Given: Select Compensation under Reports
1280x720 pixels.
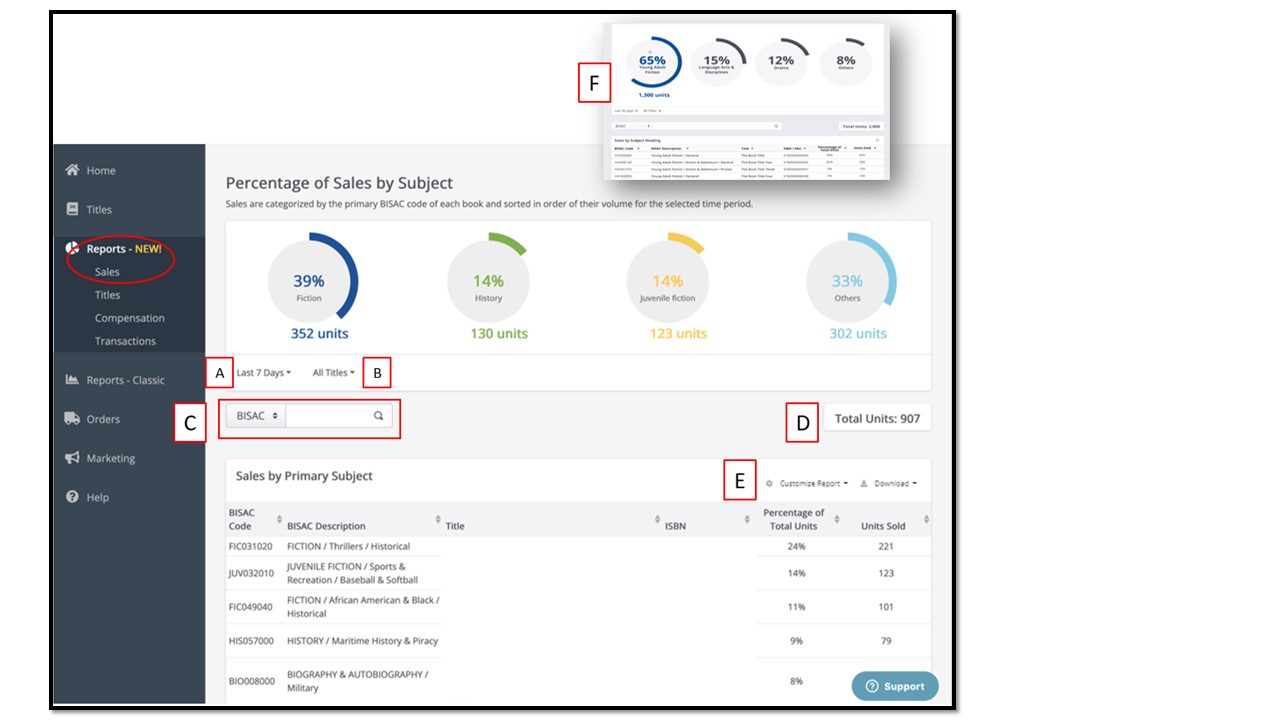Looking at the screenshot, I should coord(130,318).
